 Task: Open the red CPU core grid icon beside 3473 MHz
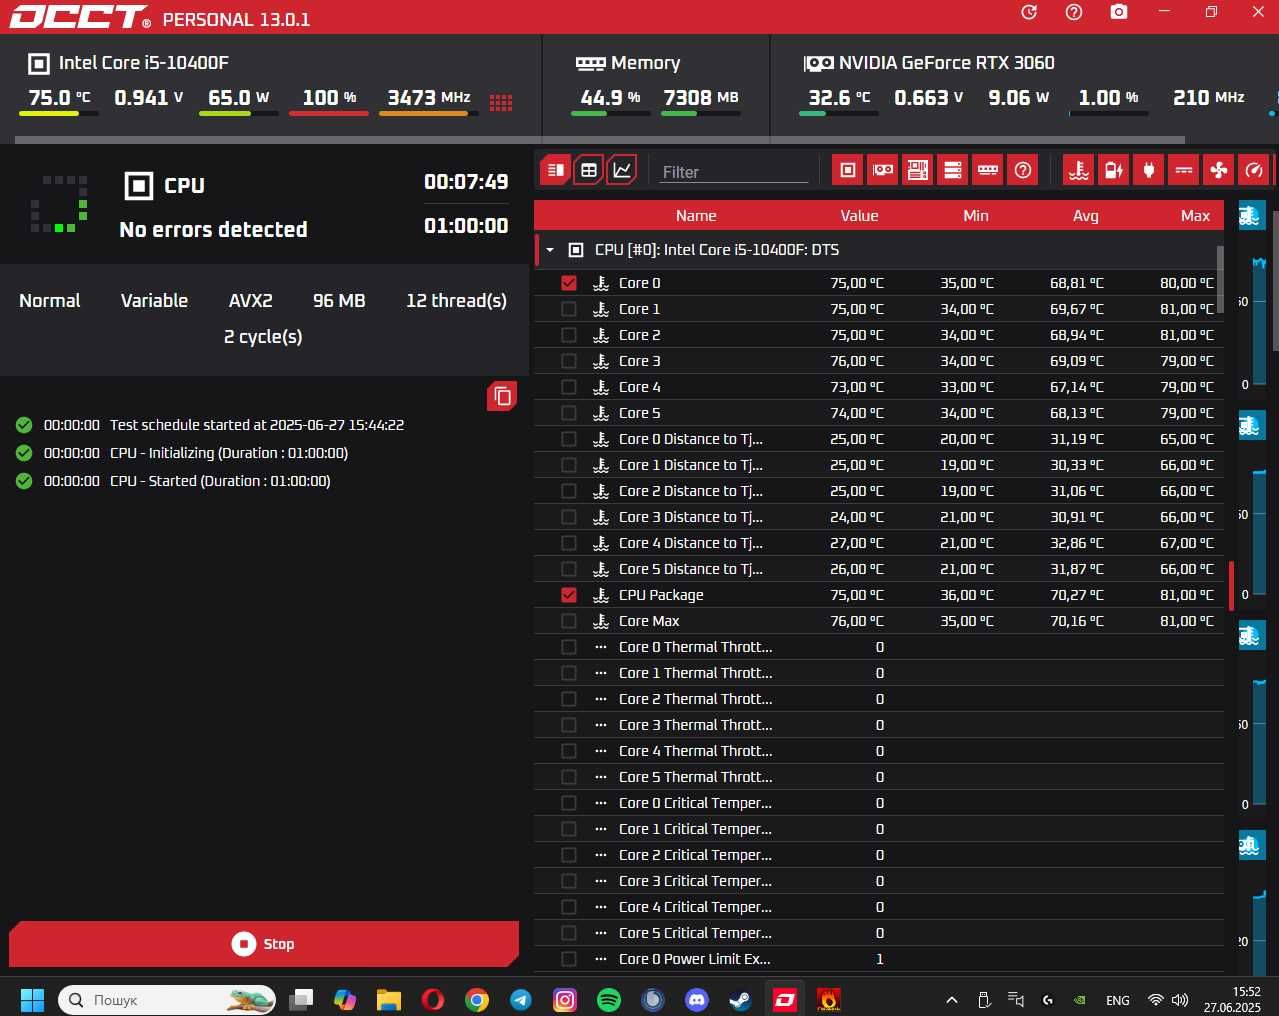click(501, 102)
